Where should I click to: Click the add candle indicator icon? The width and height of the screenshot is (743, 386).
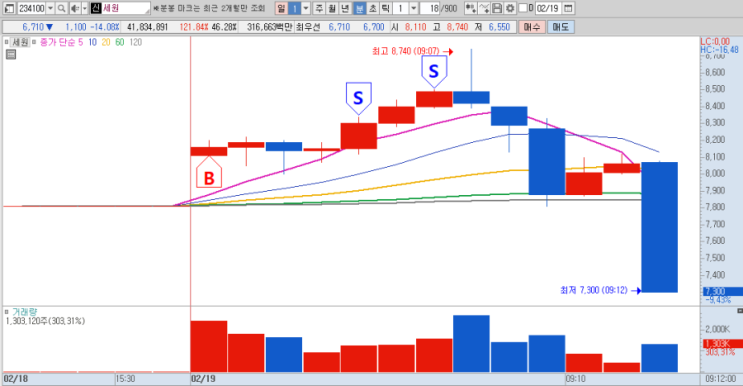[x=471, y=8]
